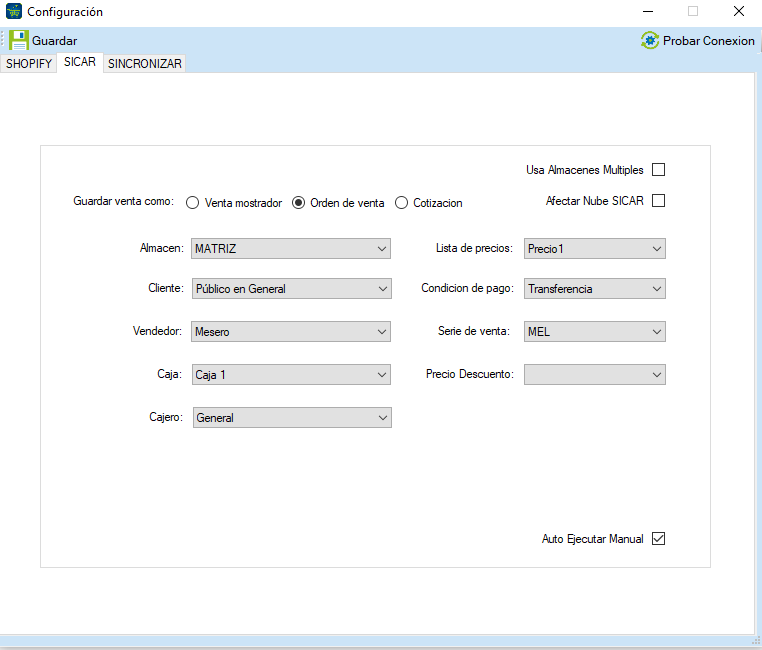Choose the Cotizacion radio option
This screenshot has width=762, height=650.
pyautogui.click(x=401, y=203)
